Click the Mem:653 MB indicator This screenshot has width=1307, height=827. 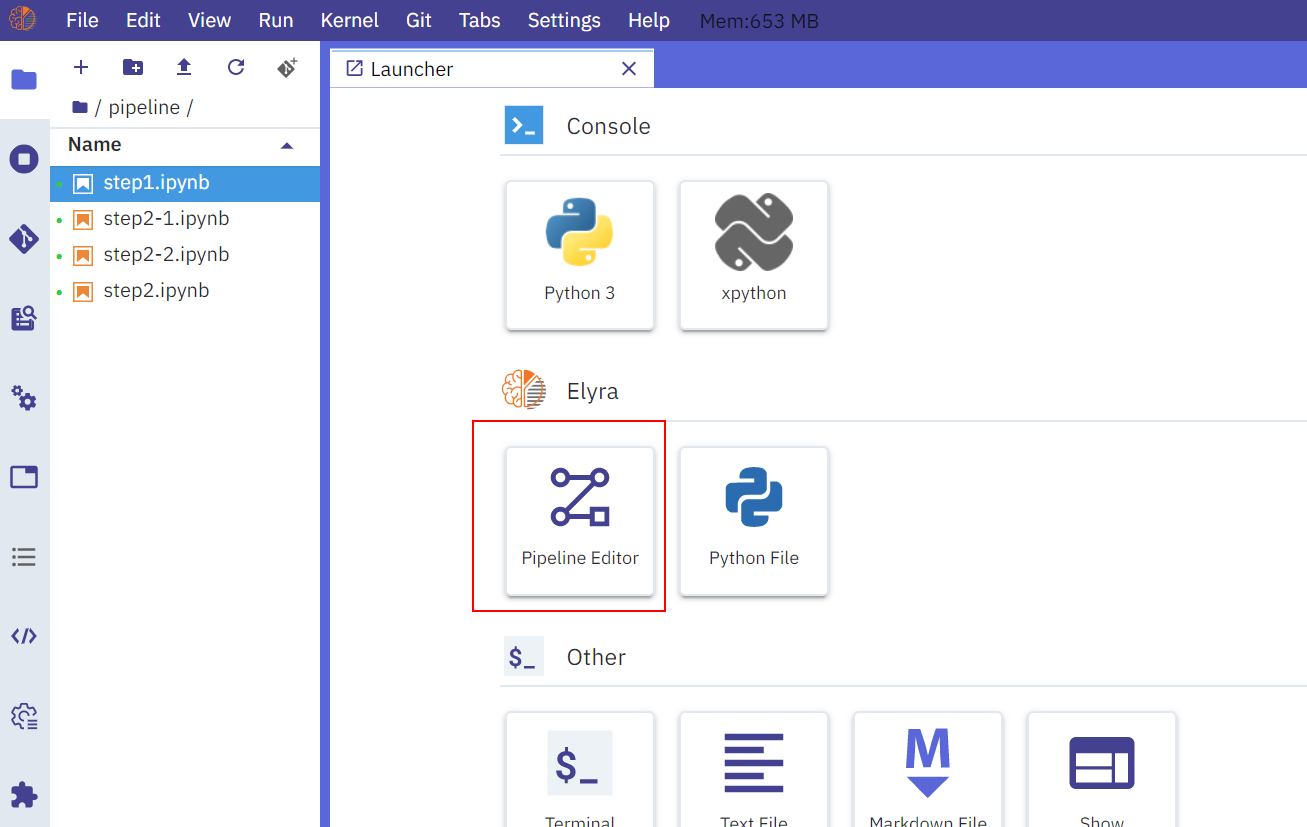click(x=759, y=21)
